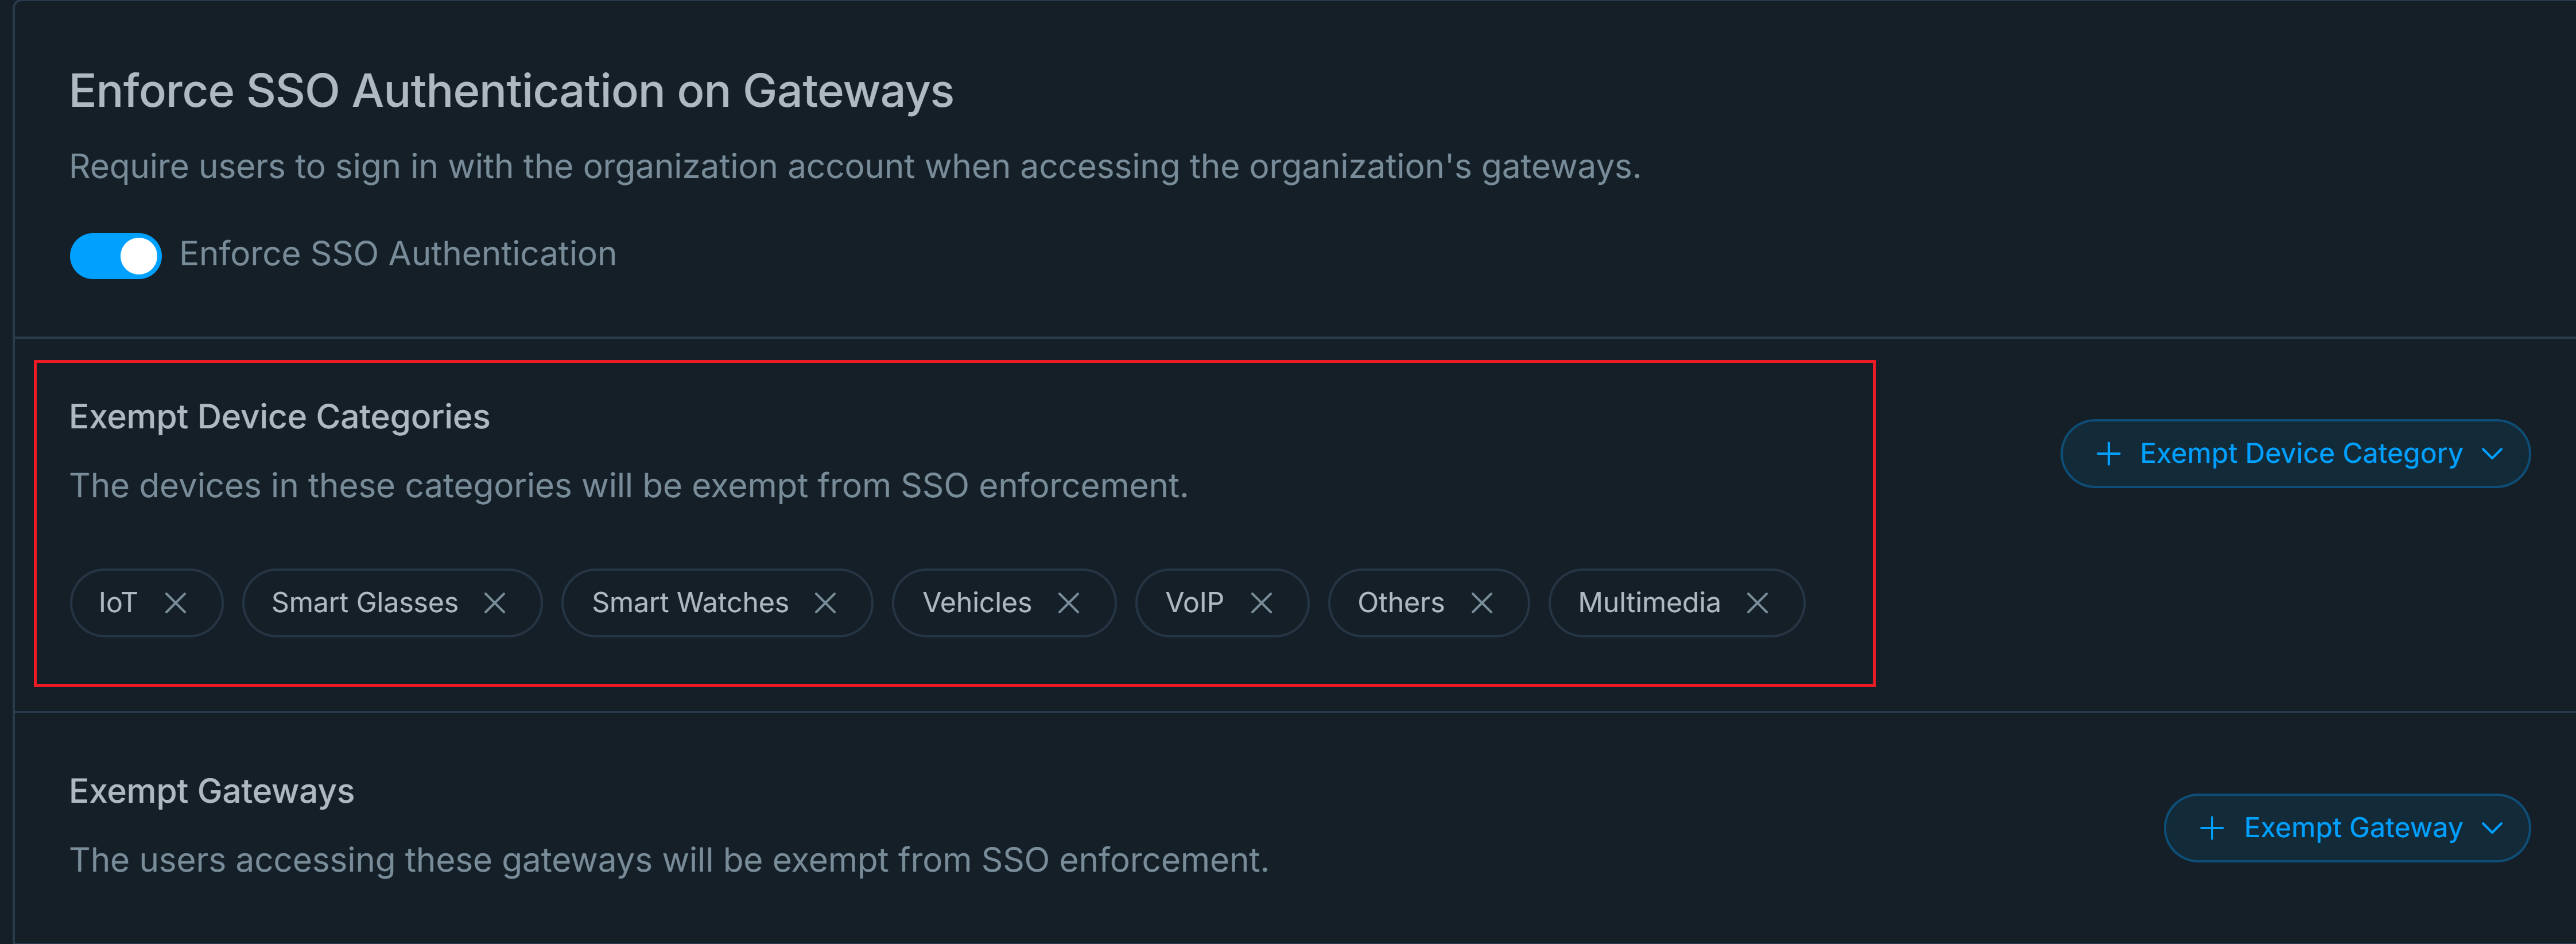This screenshot has height=944, width=2576.
Task: Open the Exempt Device Category button
Action: tap(2300, 454)
